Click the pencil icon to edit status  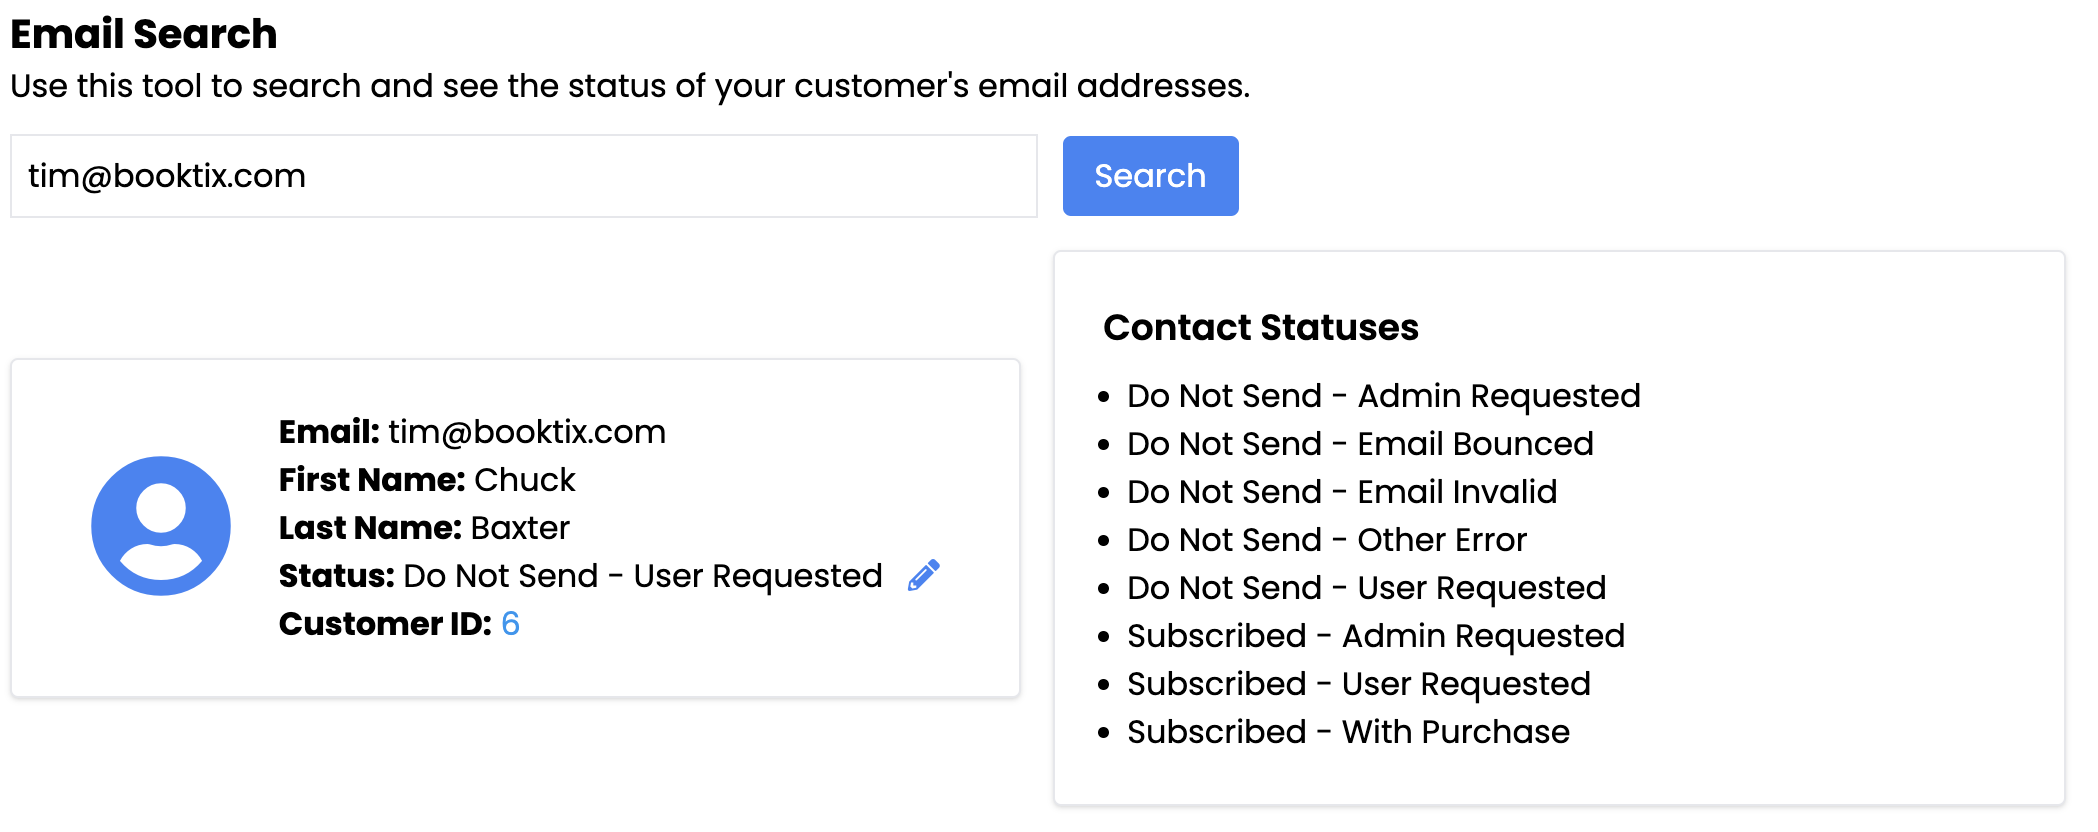[923, 575]
